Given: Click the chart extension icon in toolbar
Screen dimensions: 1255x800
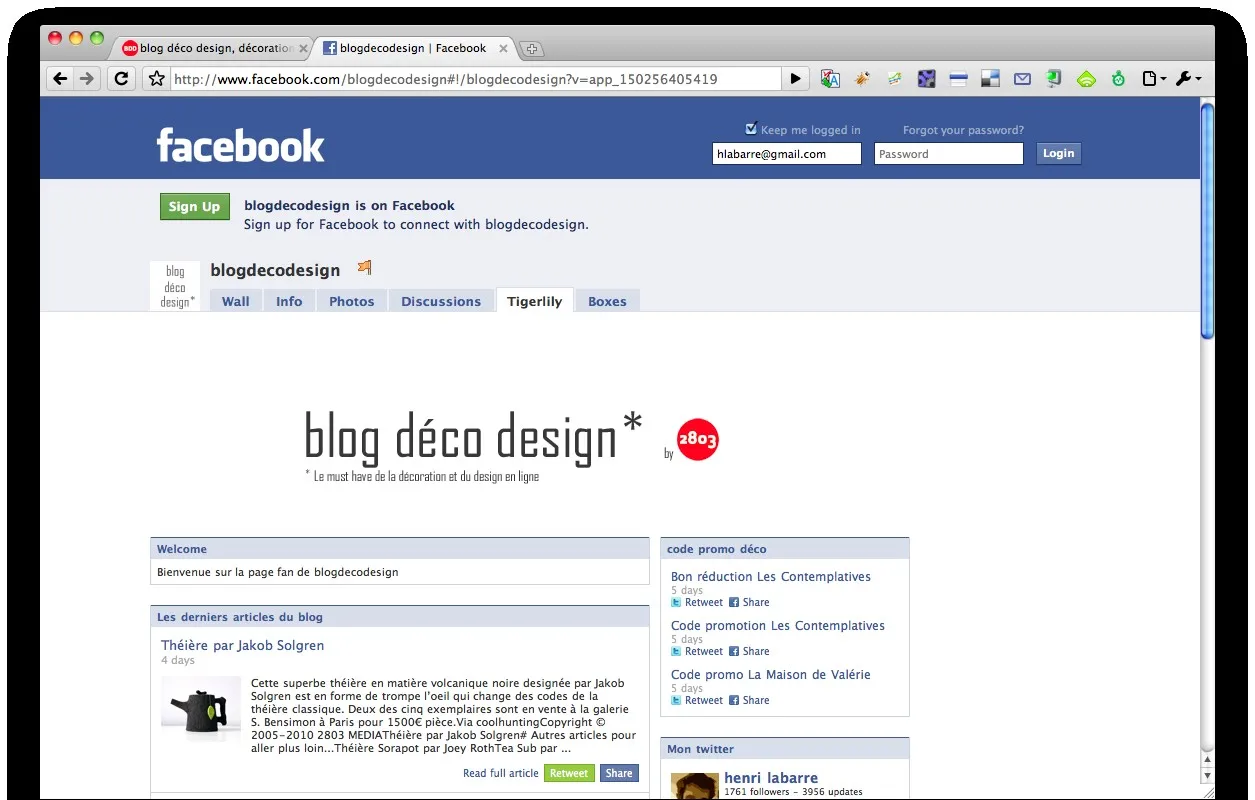Looking at the screenshot, I should point(894,79).
